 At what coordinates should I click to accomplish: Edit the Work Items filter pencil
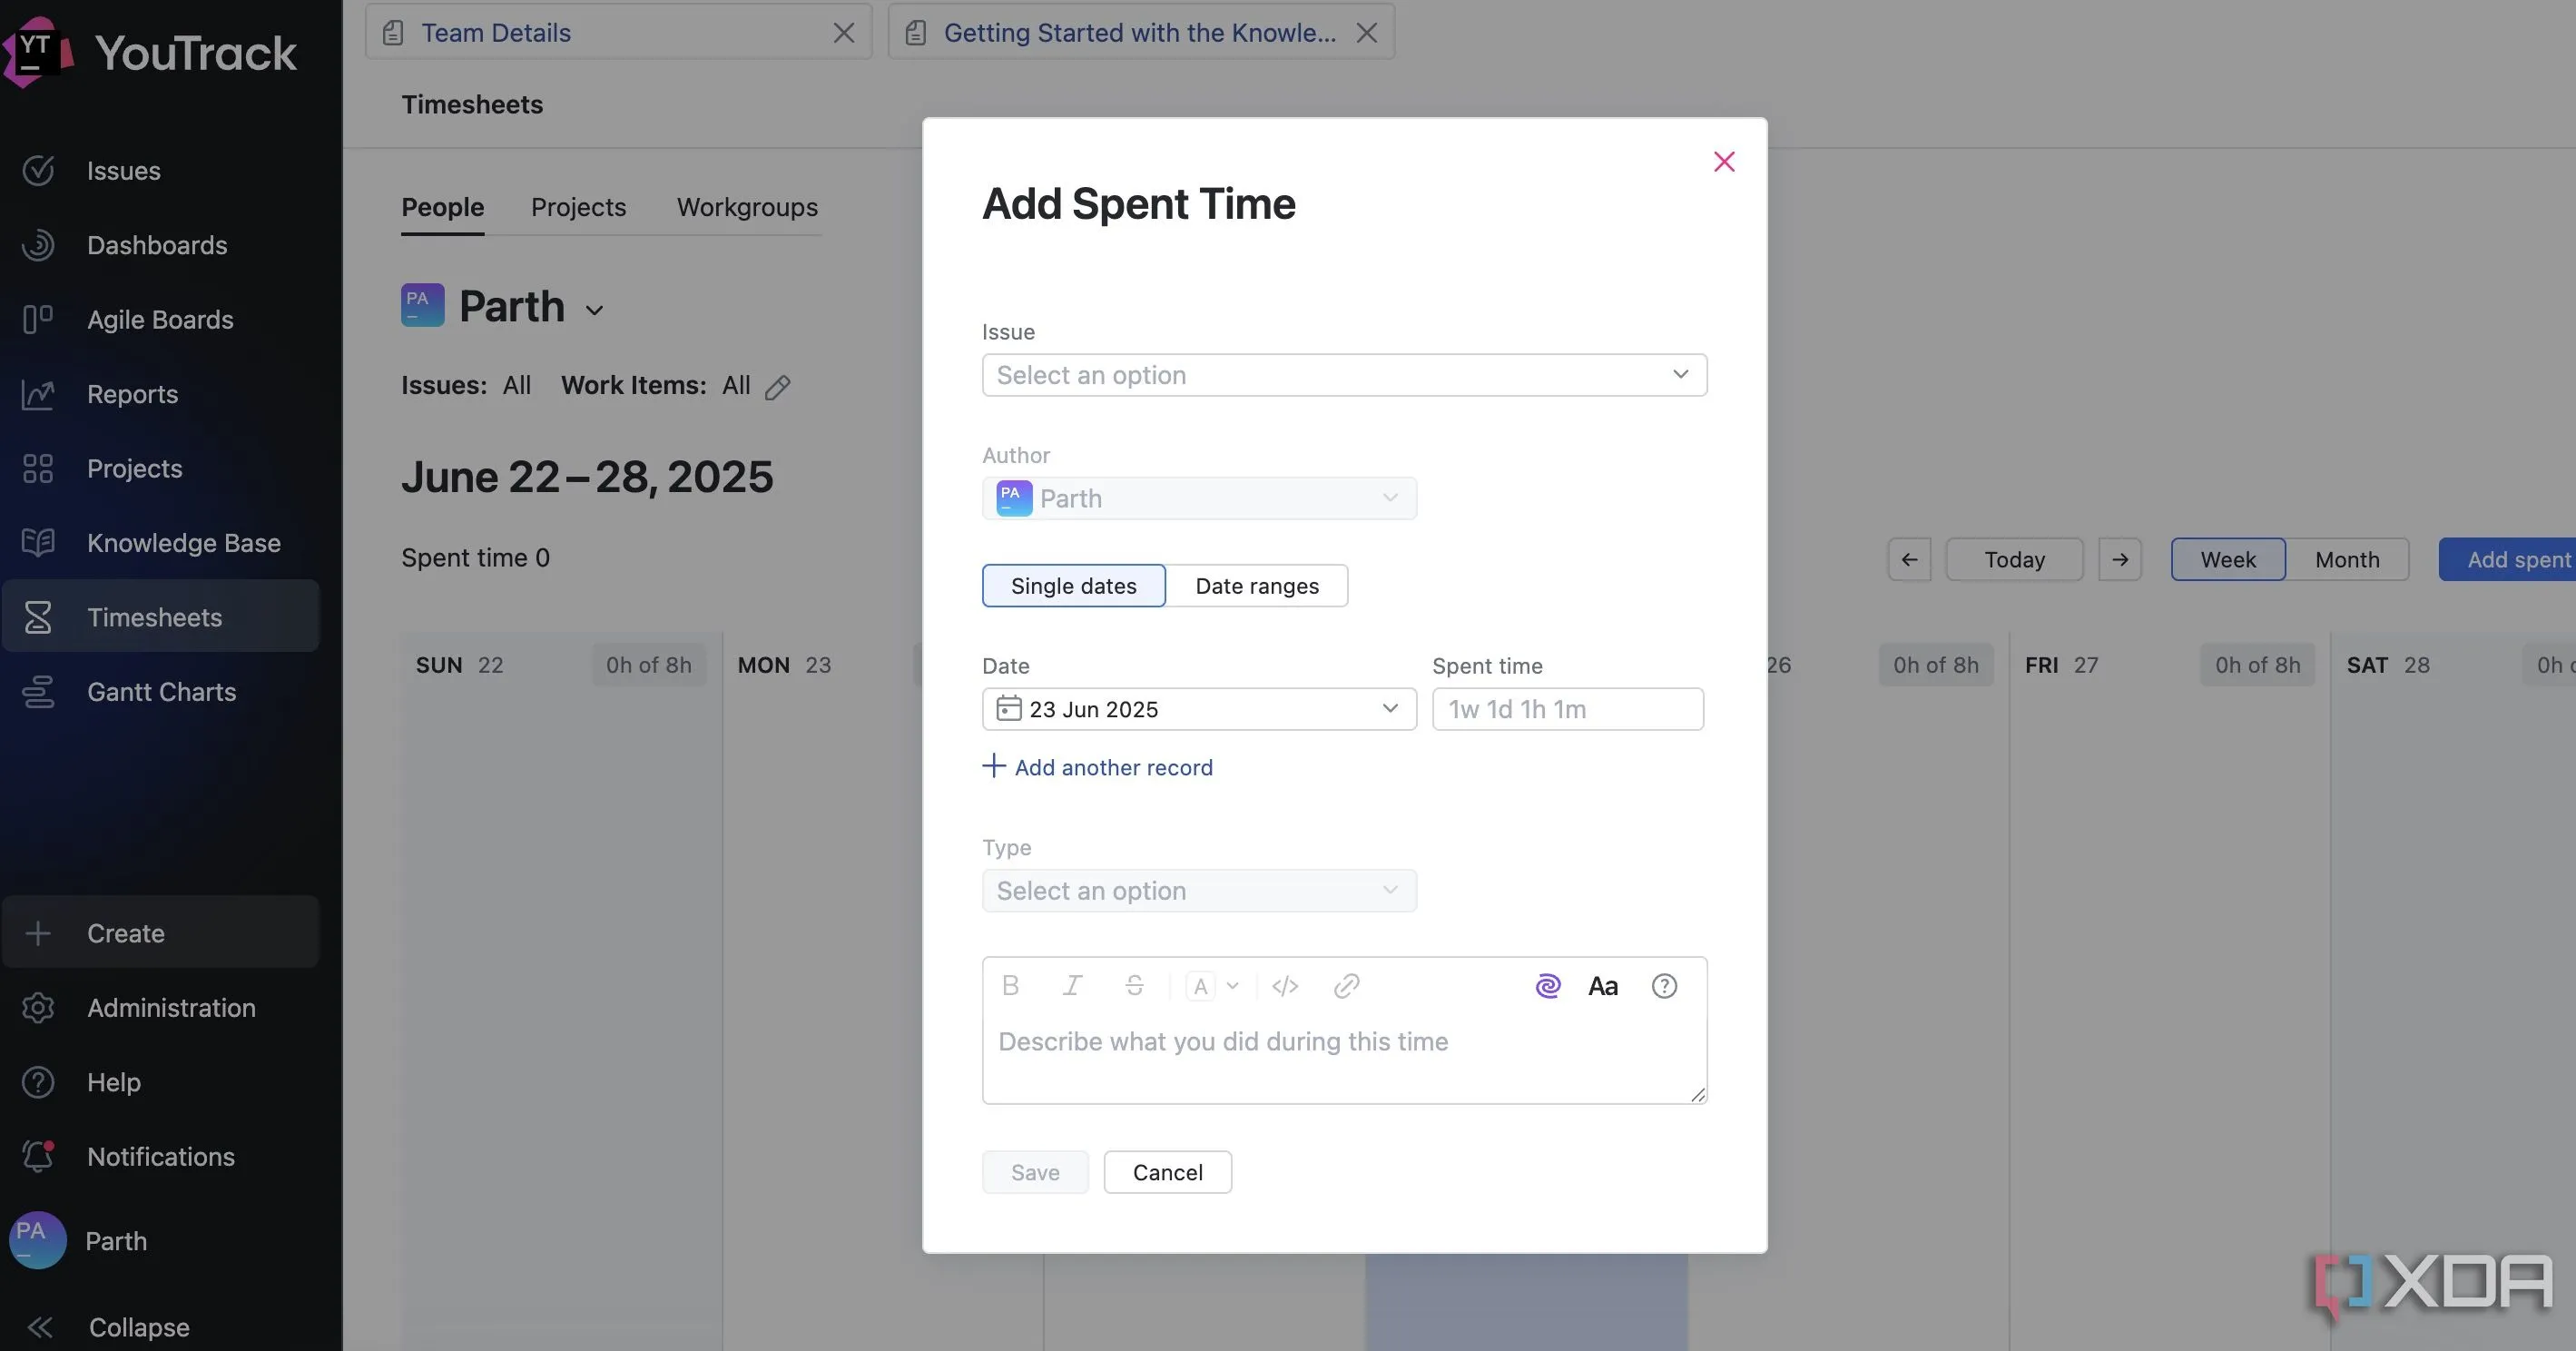coord(778,387)
